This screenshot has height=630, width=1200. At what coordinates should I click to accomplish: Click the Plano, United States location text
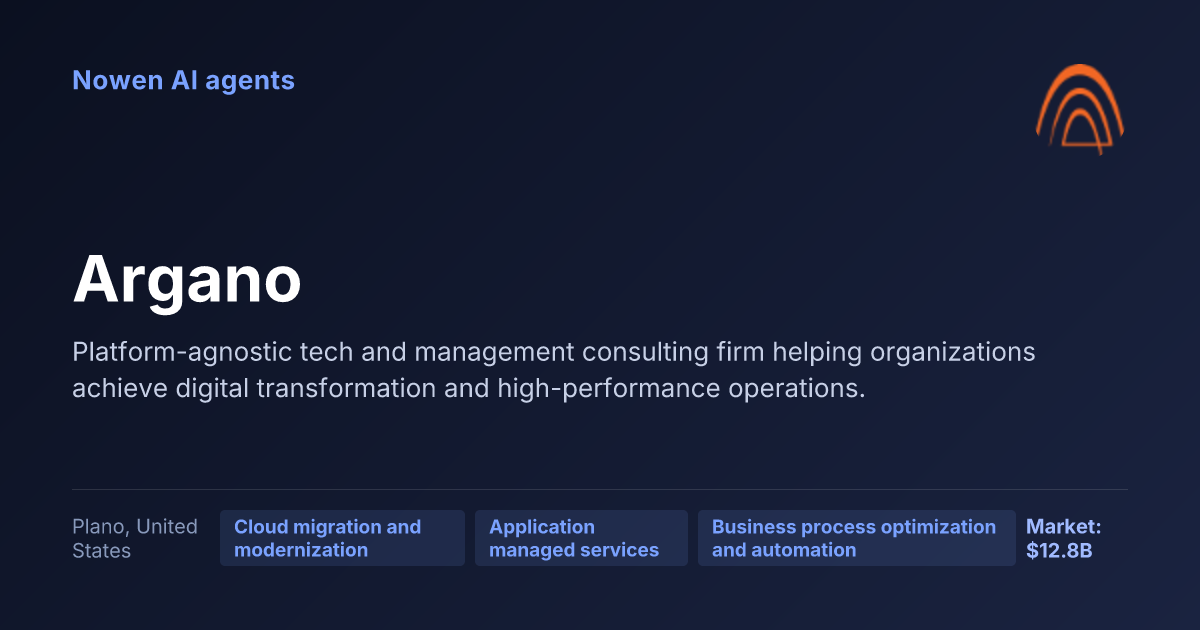click(x=135, y=538)
